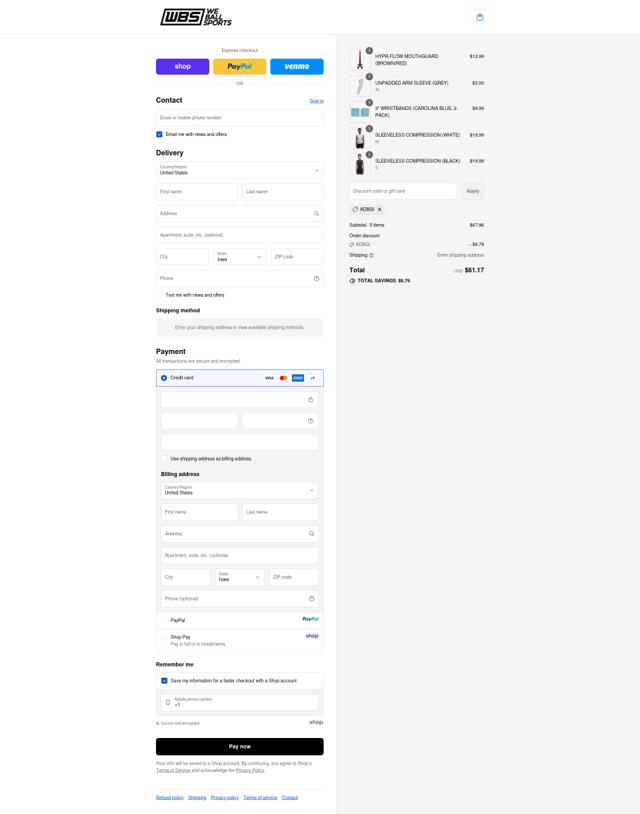640x814 pixels.
Task: Open the cart bag icon in header
Action: click(480, 17)
